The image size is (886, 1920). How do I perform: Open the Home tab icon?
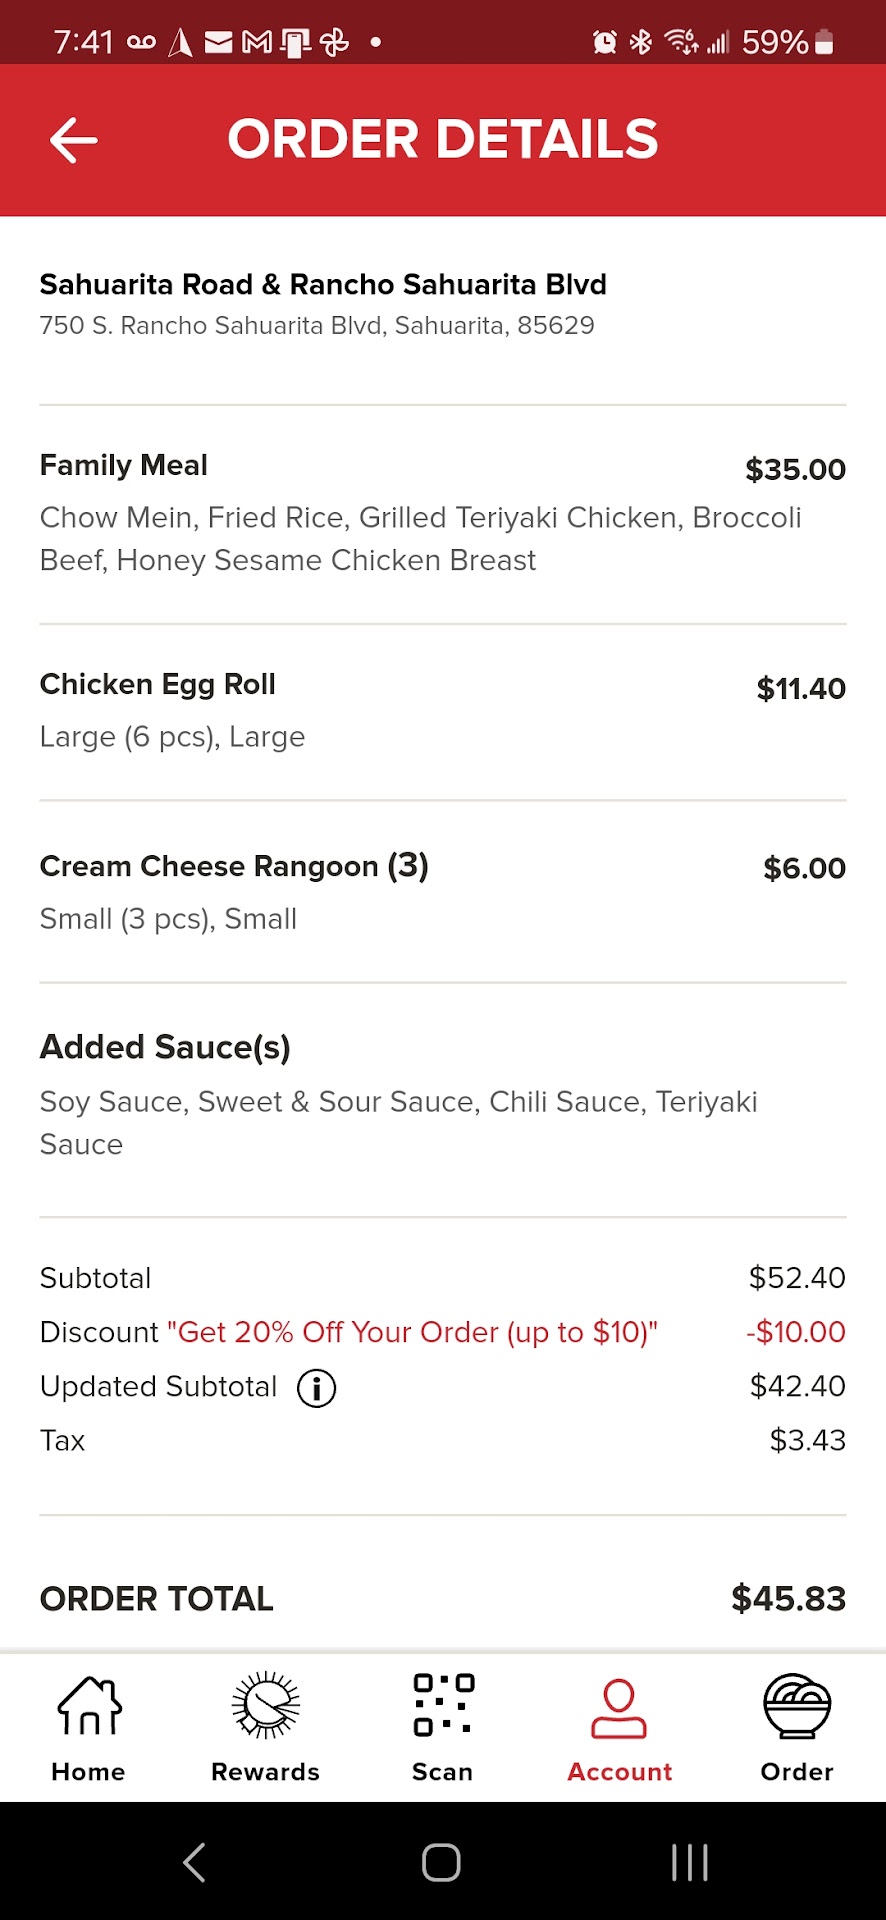[x=89, y=1706]
